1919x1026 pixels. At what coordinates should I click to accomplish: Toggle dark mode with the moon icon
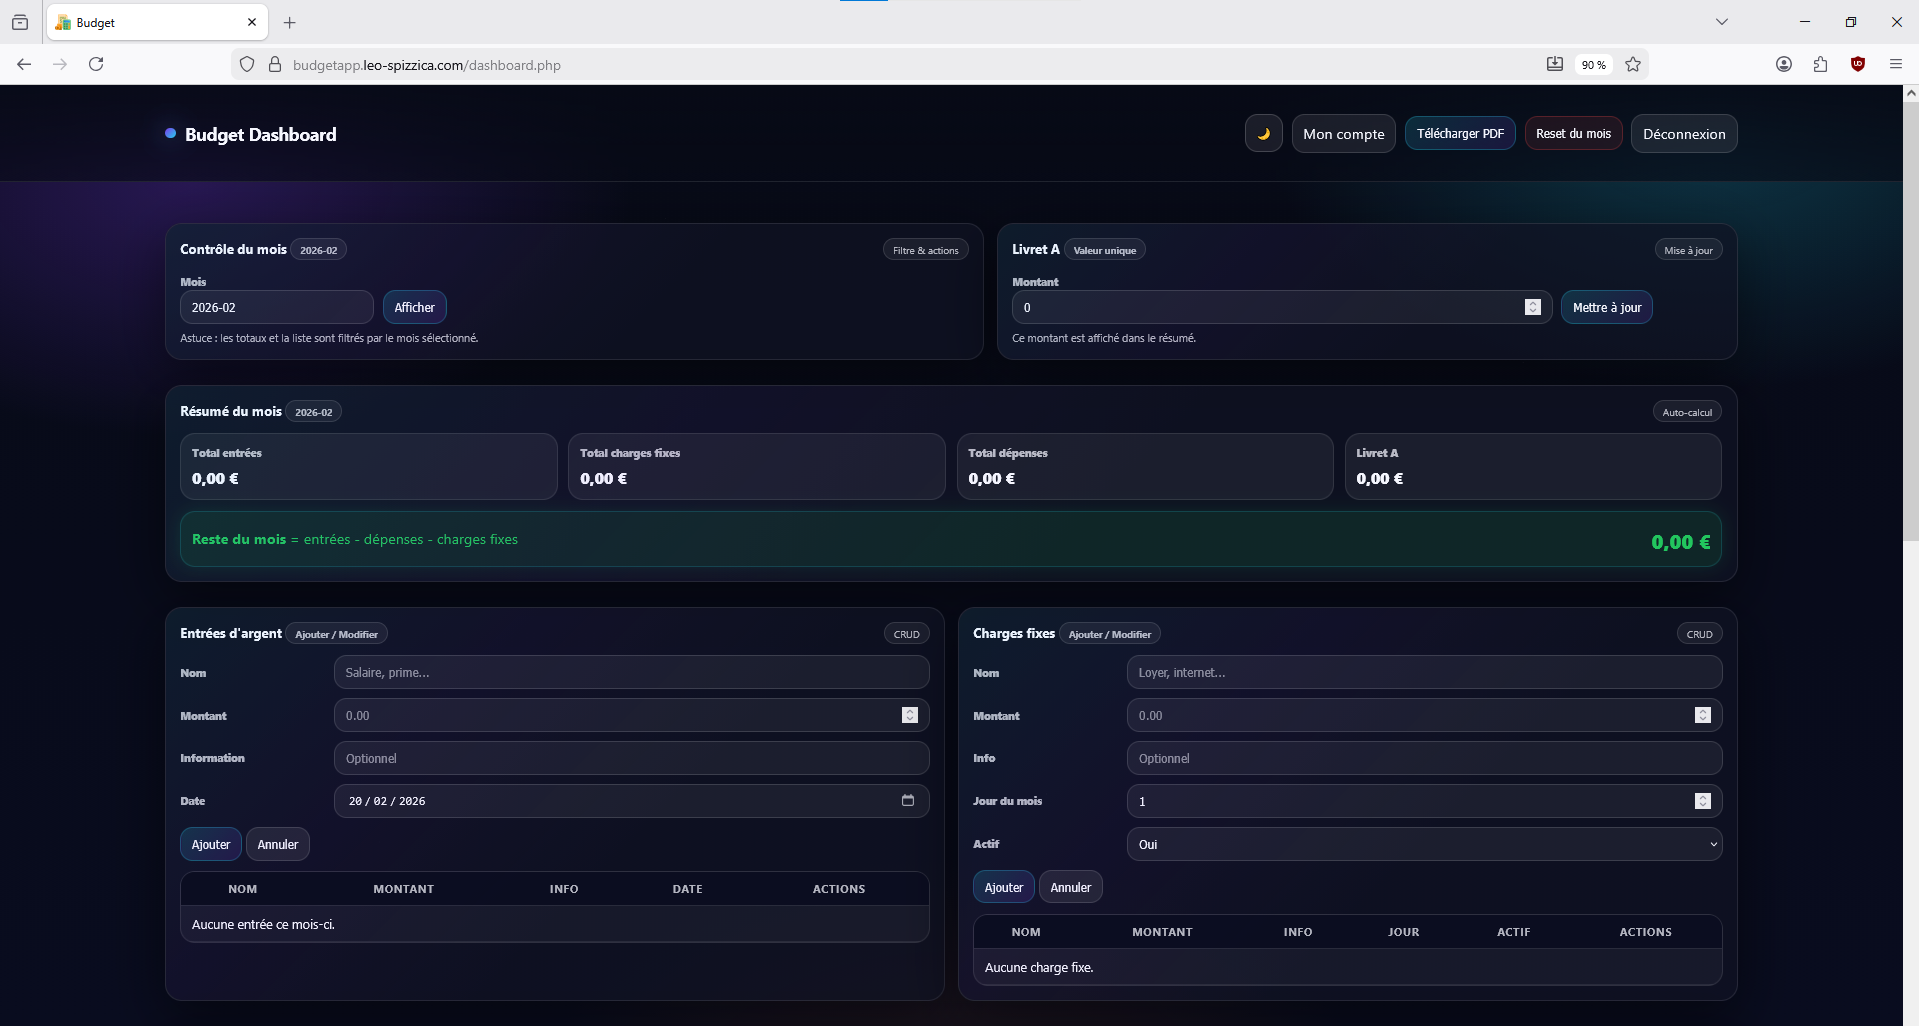pyautogui.click(x=1263, y=134)
